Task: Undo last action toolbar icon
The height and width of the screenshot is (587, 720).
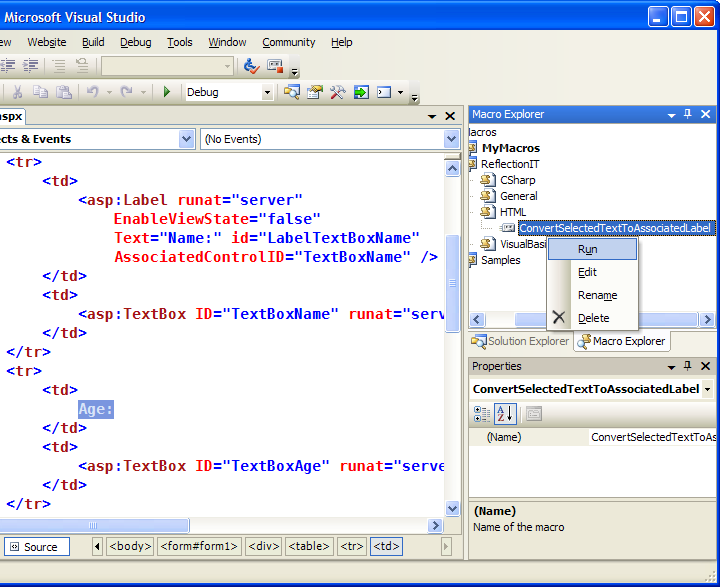Action: tap(92, 92)
